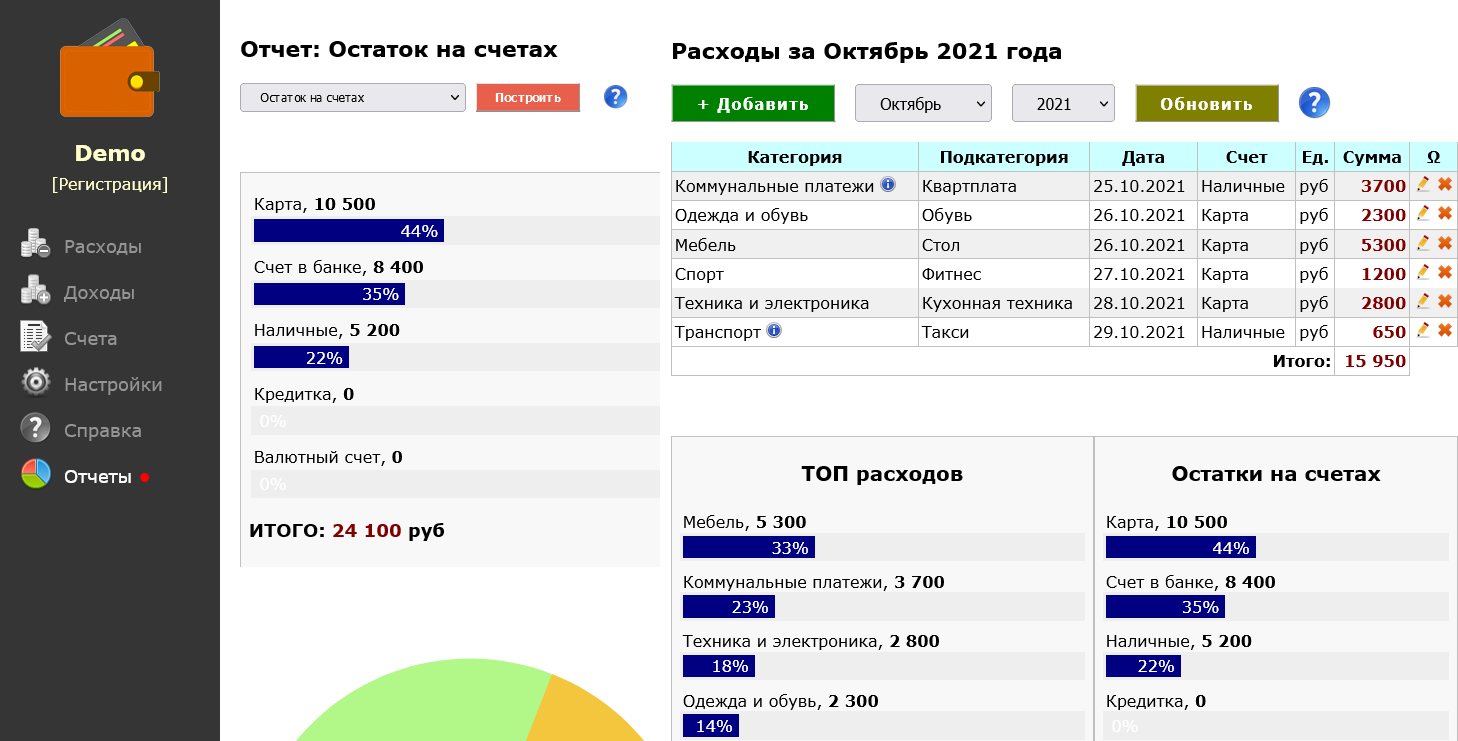
Task: Edit the Квартплата expense with pencil icon
Action: coord(1423,184)
